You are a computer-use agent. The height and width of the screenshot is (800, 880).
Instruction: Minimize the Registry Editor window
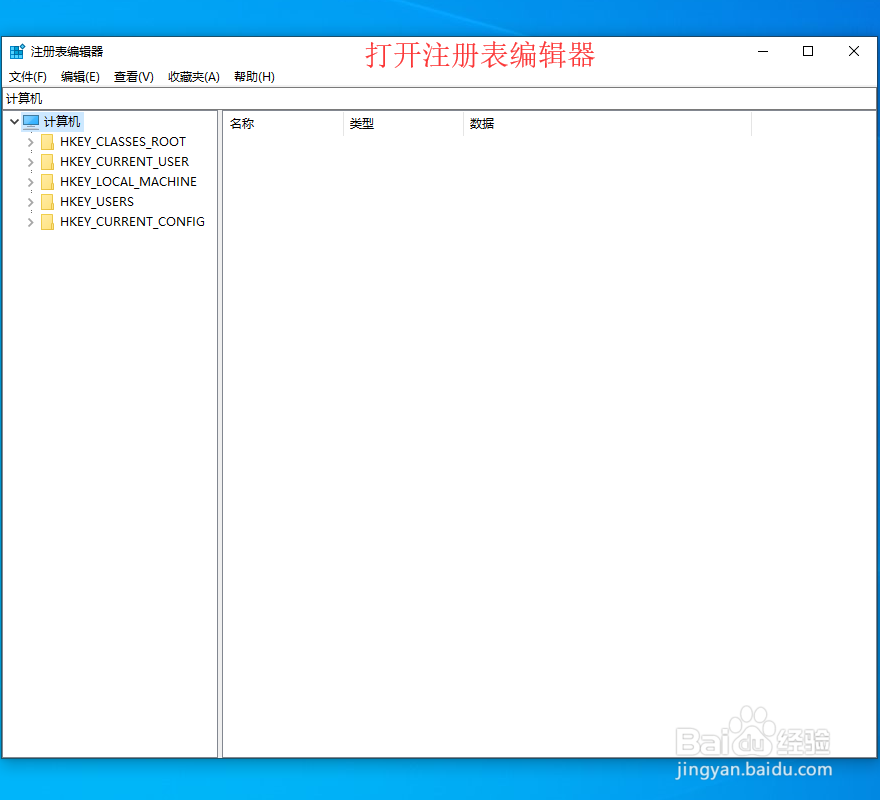coord(763,51)
